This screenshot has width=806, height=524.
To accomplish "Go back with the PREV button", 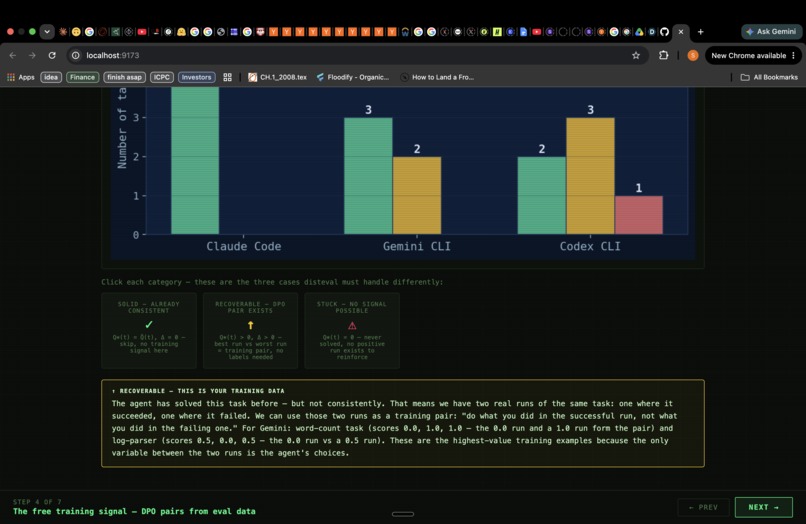I will [x=703, y=507].
